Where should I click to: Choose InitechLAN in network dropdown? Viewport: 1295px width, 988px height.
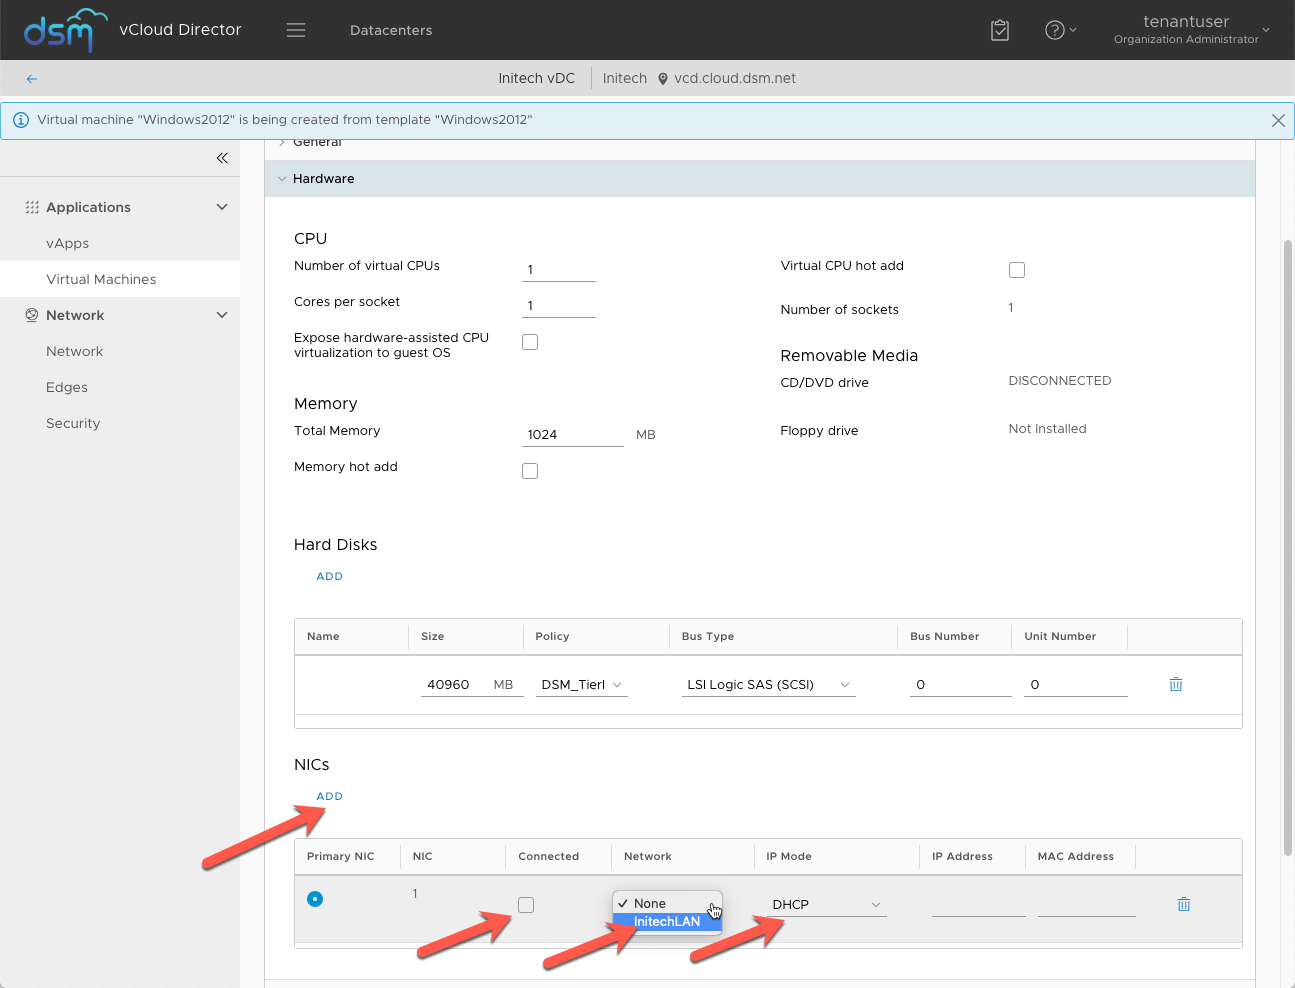tap(667, 922)
